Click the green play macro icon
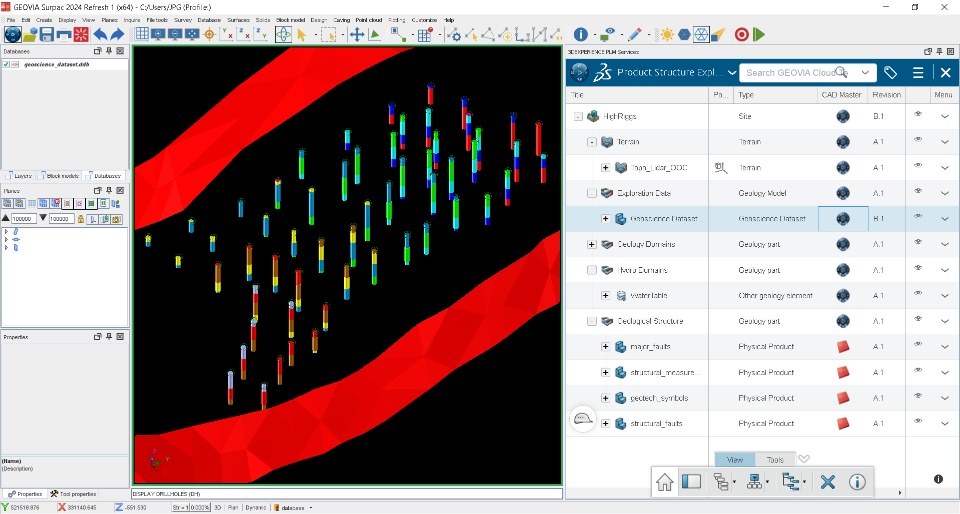Screen dimensions: 960x514 point(759,34)
